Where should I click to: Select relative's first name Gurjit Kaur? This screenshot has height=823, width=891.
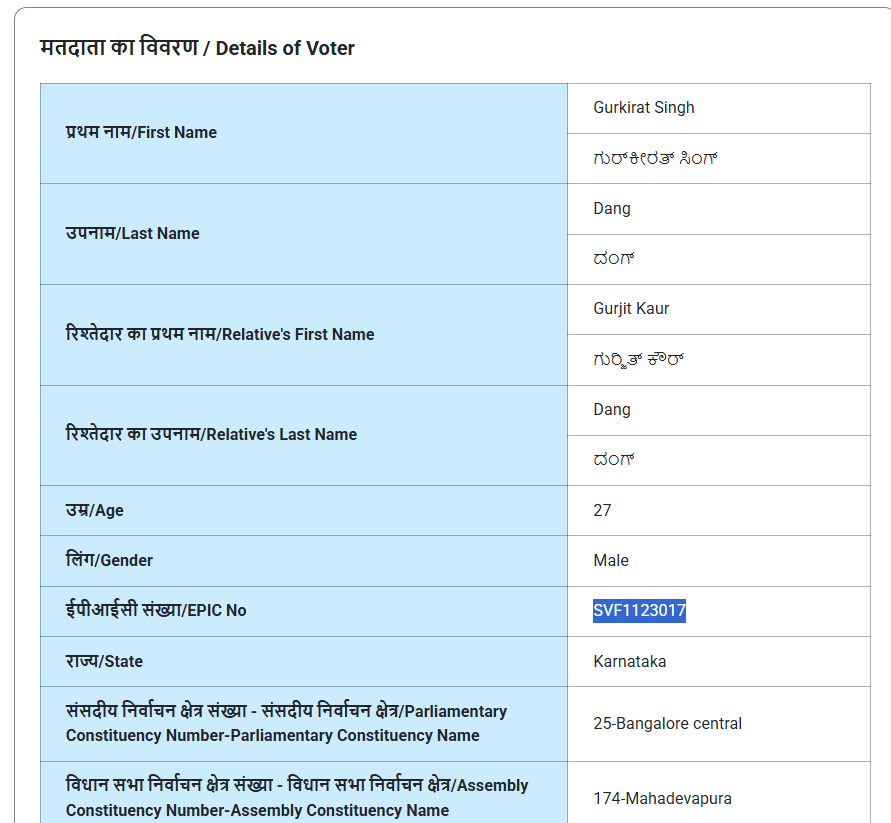click(x=631, y=309)
